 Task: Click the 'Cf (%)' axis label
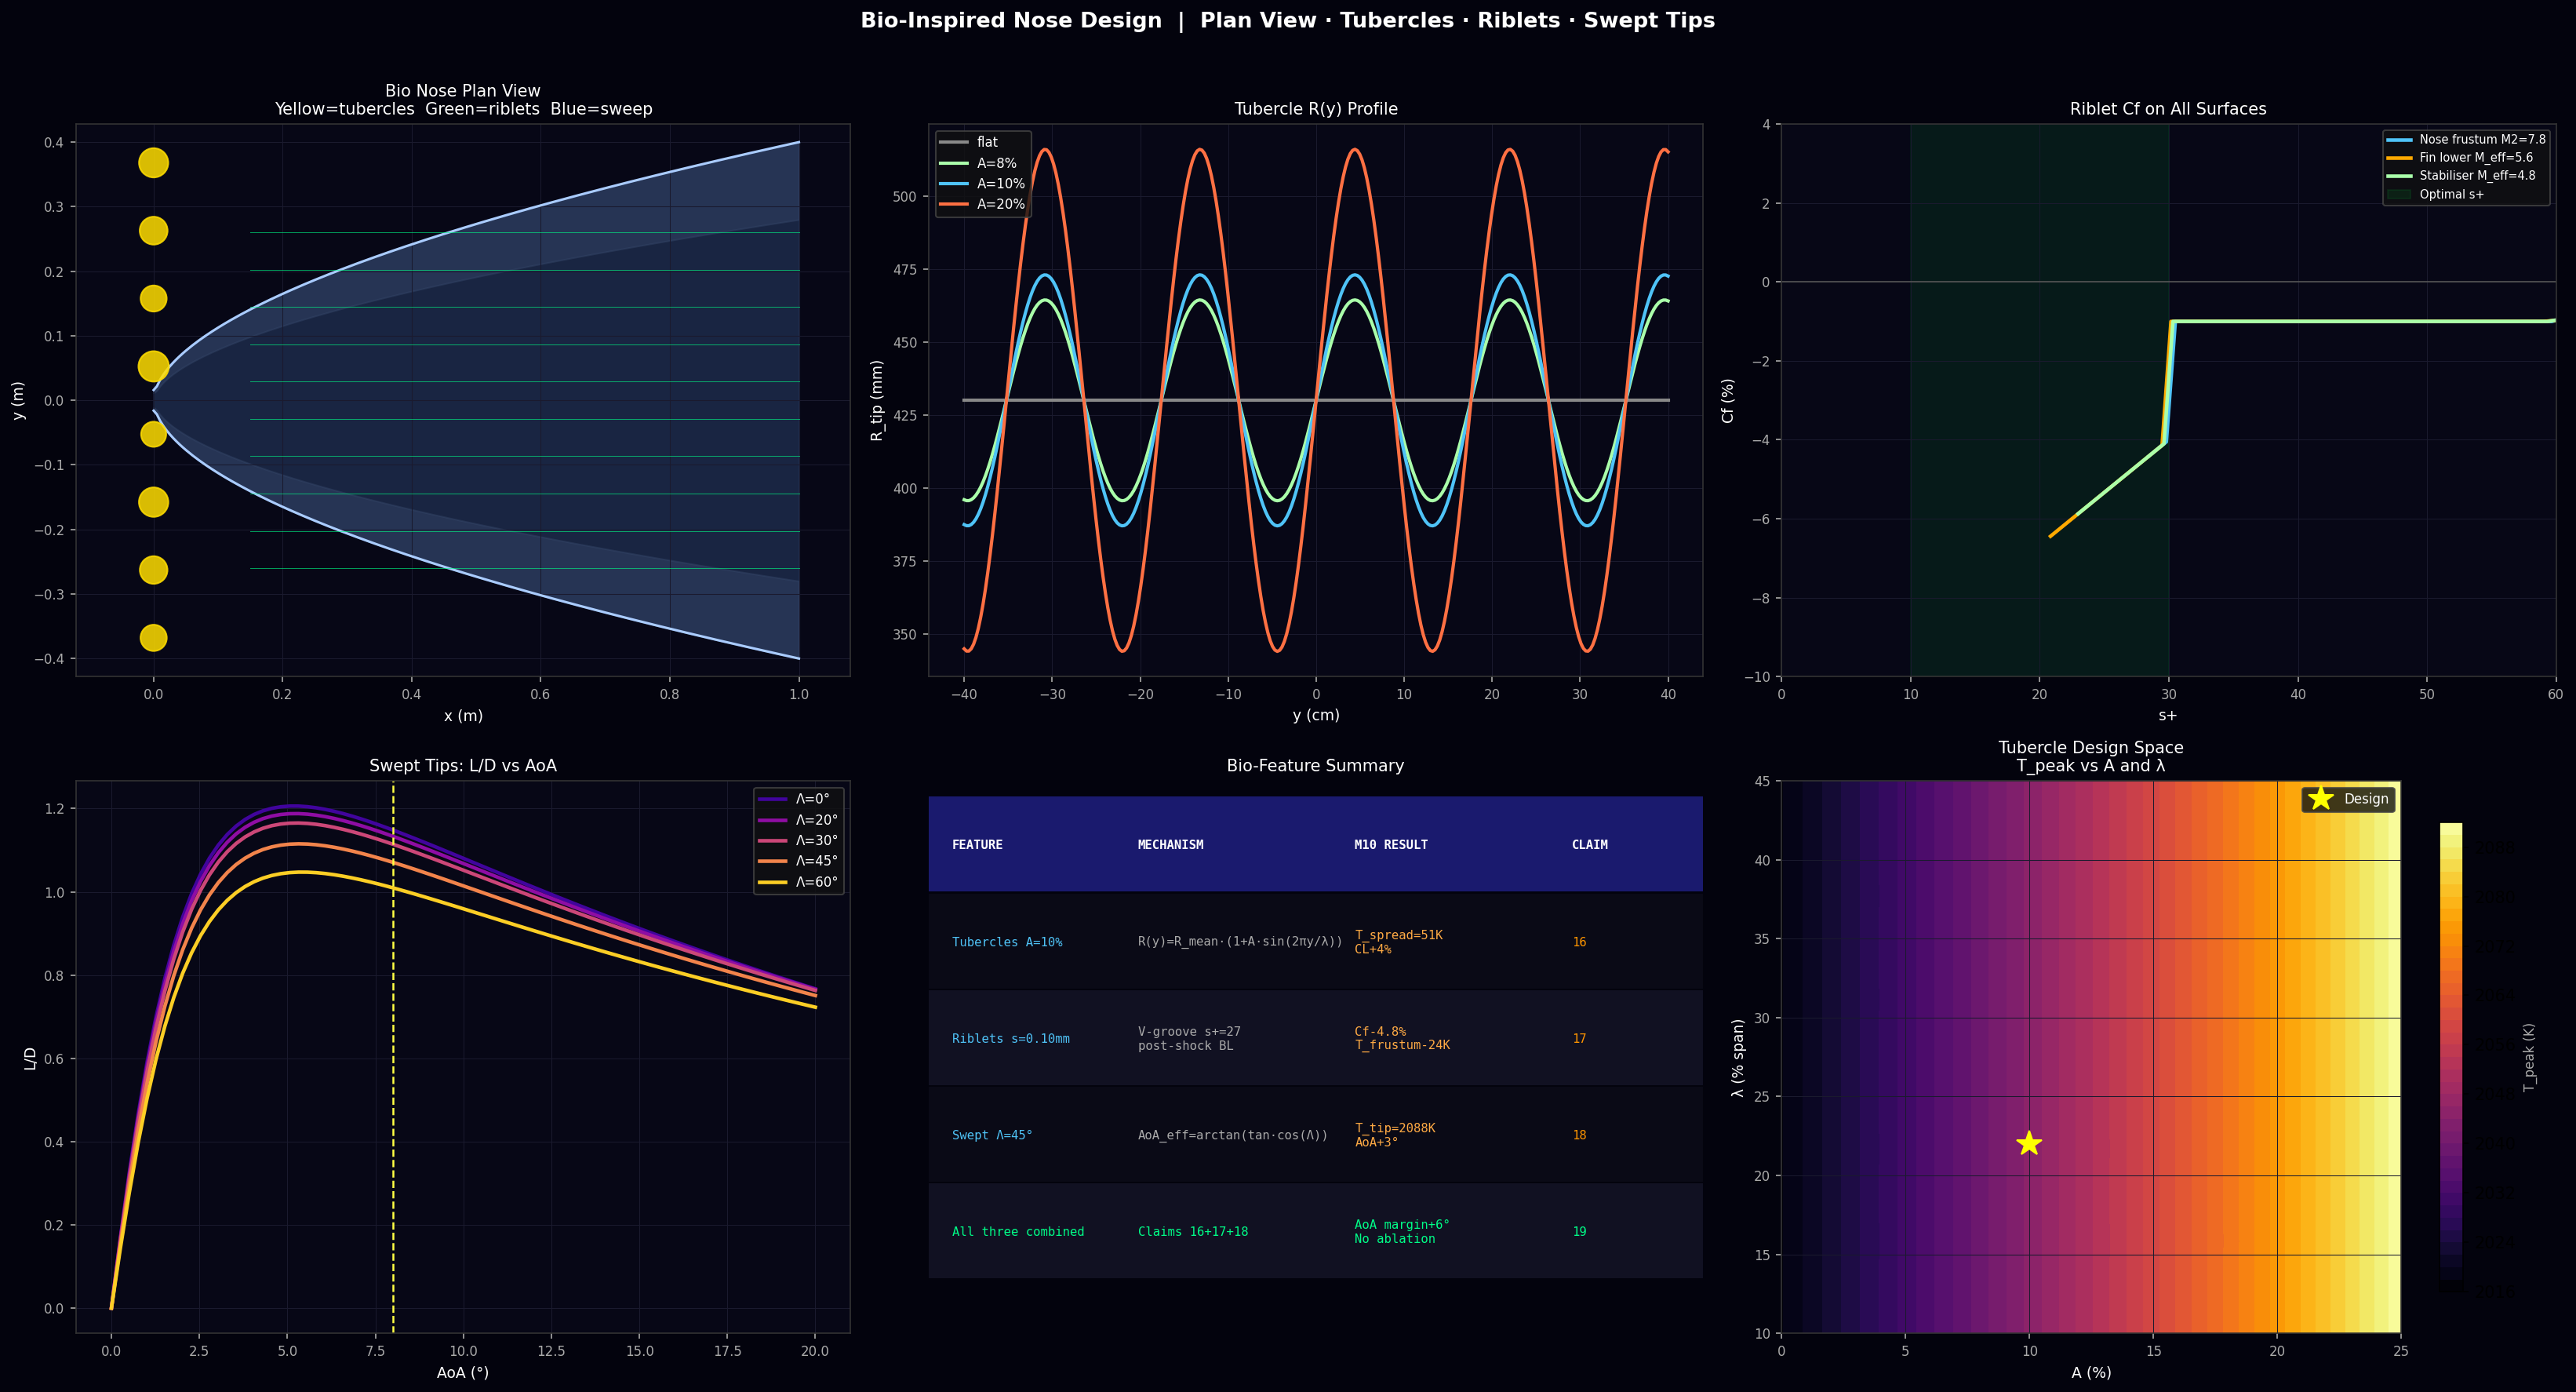click(x=1728, y=400)
